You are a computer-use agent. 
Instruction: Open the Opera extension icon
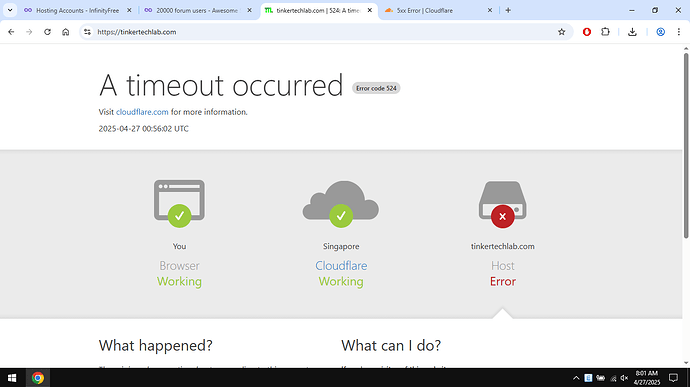pos(587,32)
